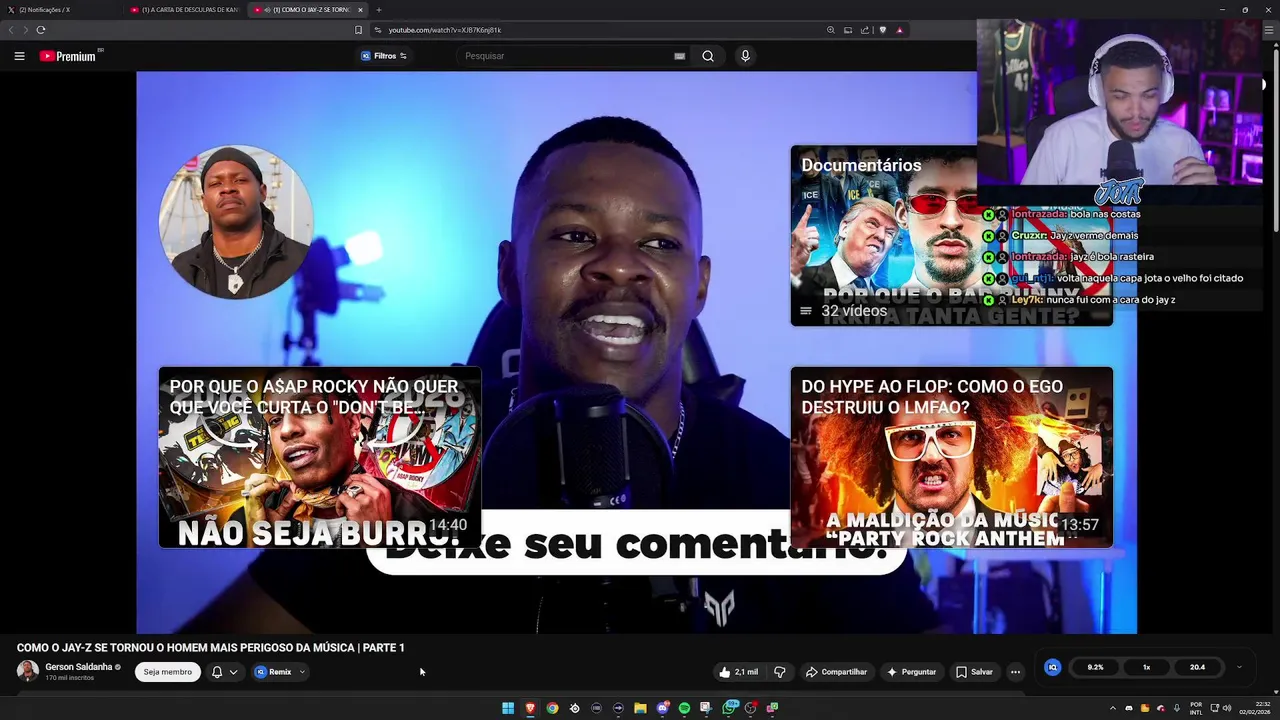This screenshot has height=720, width=1280.
Task: Click the POR INTL language indicator
Action: point(1196,708)
